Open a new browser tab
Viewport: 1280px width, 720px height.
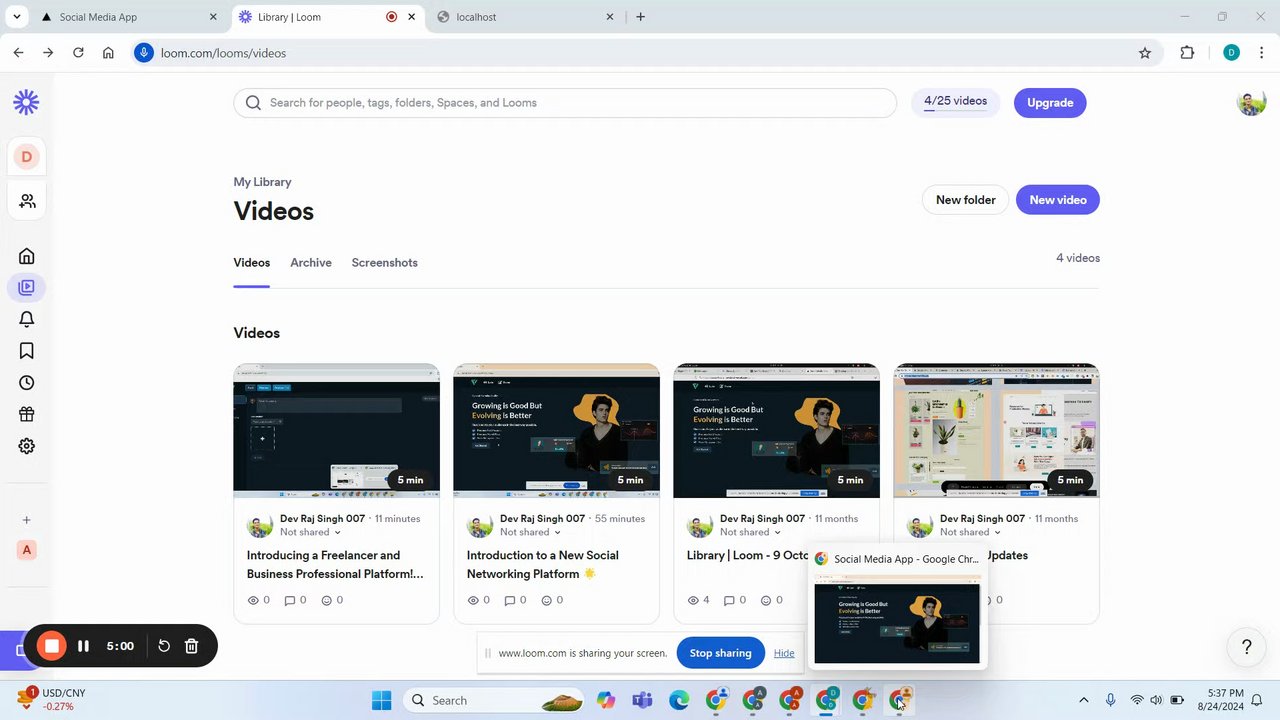pos(640,17)
